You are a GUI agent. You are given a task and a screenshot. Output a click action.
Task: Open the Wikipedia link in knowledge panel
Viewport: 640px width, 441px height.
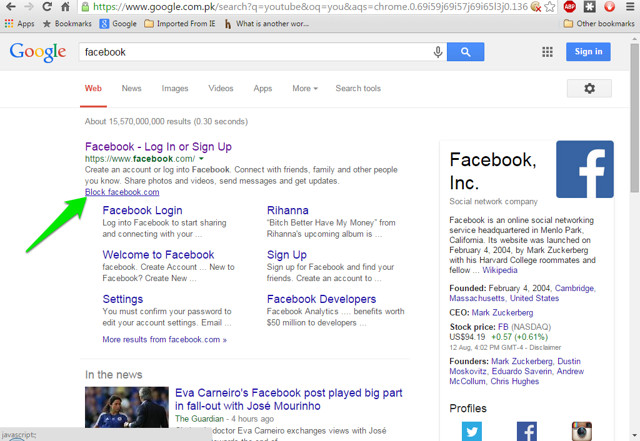tap(500, 270)
